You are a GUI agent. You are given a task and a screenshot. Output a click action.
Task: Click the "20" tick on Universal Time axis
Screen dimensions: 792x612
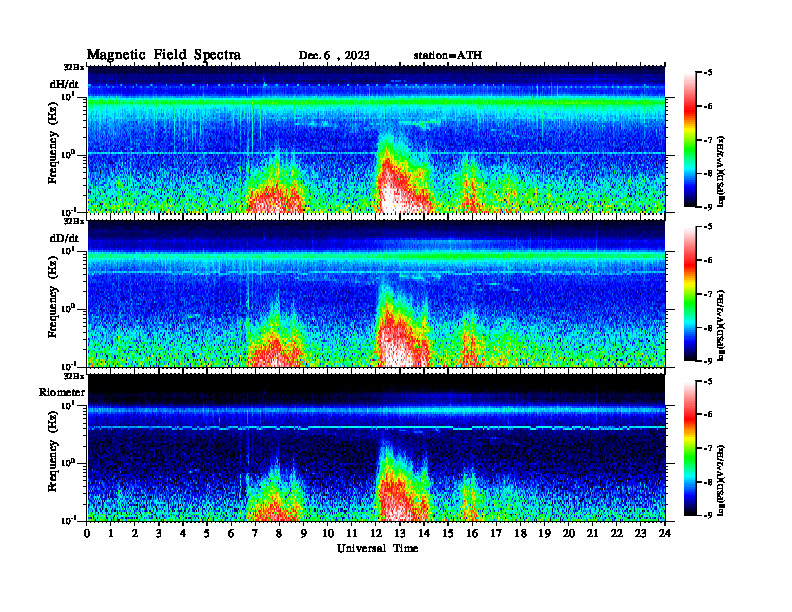[x=569, y=533]
